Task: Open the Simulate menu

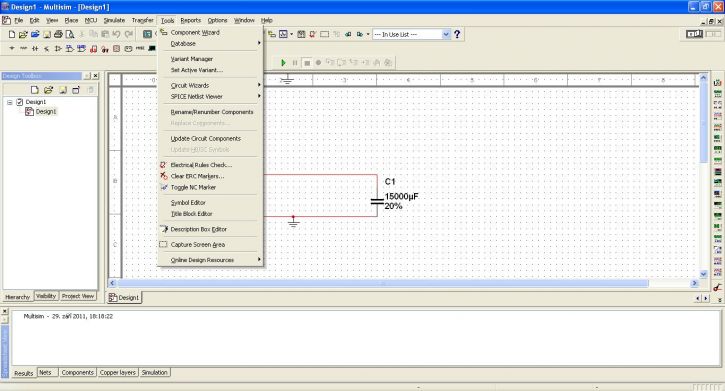Action: [114, 20]
